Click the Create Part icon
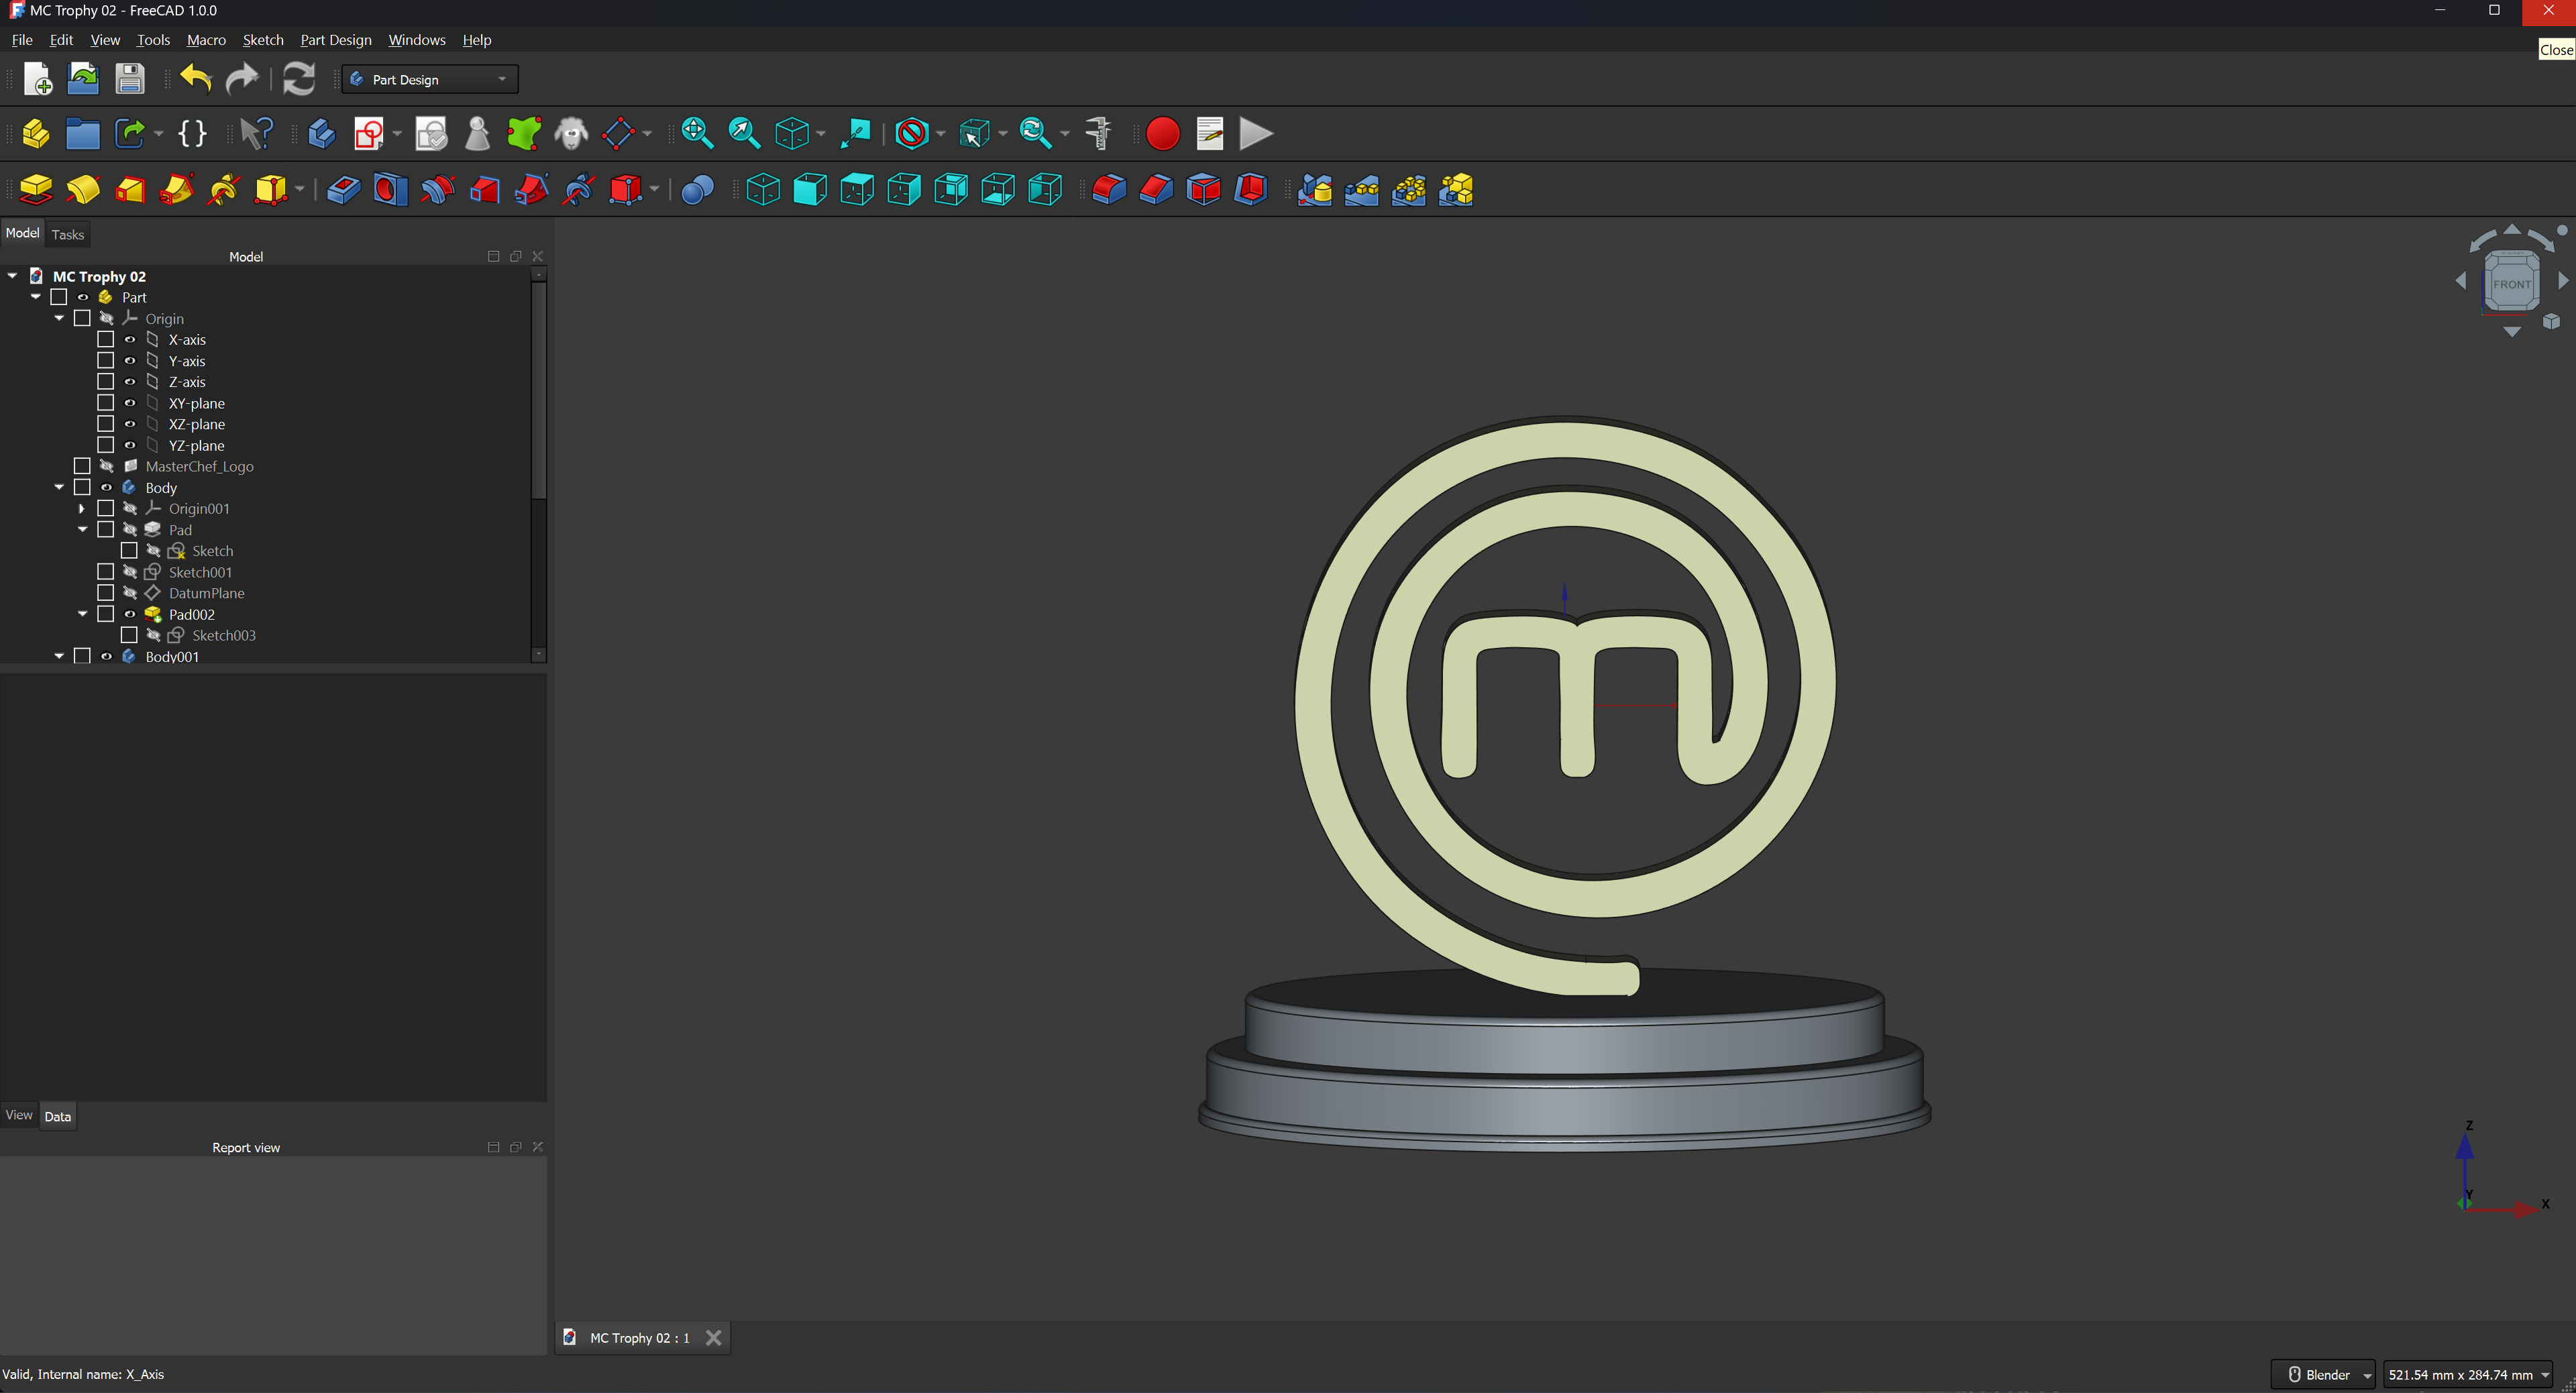The image size is (2576, 1393). (36, 133)
